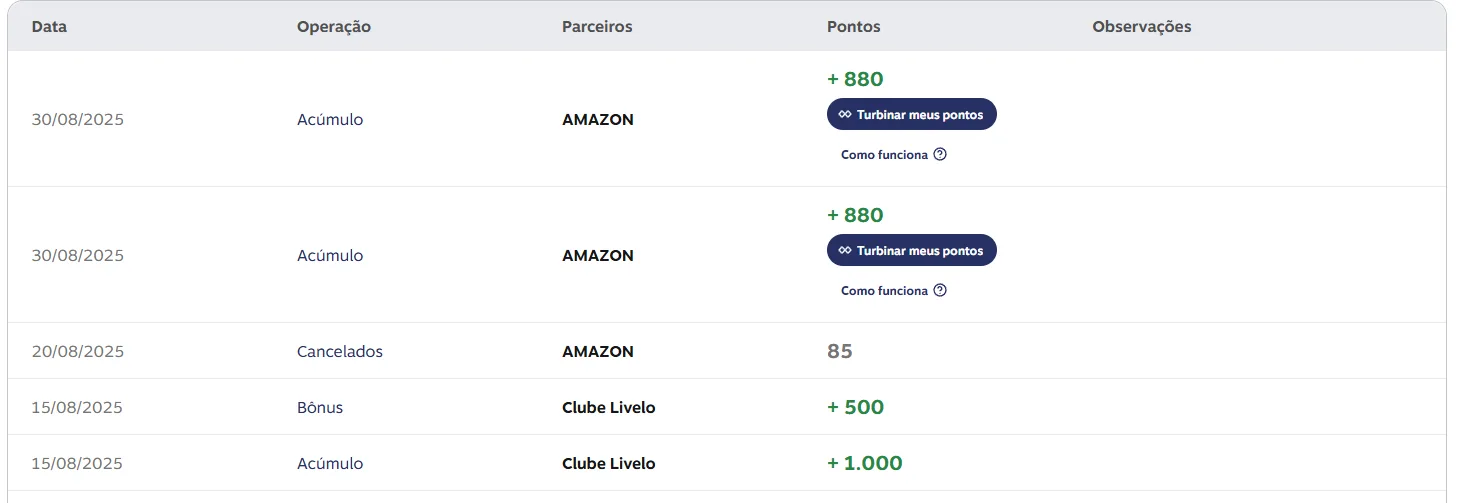Image resolution: width=1462 pixels, height=503 pixels.
Task: Select the 20/08/2025 date cell
Action: (77, 352)
